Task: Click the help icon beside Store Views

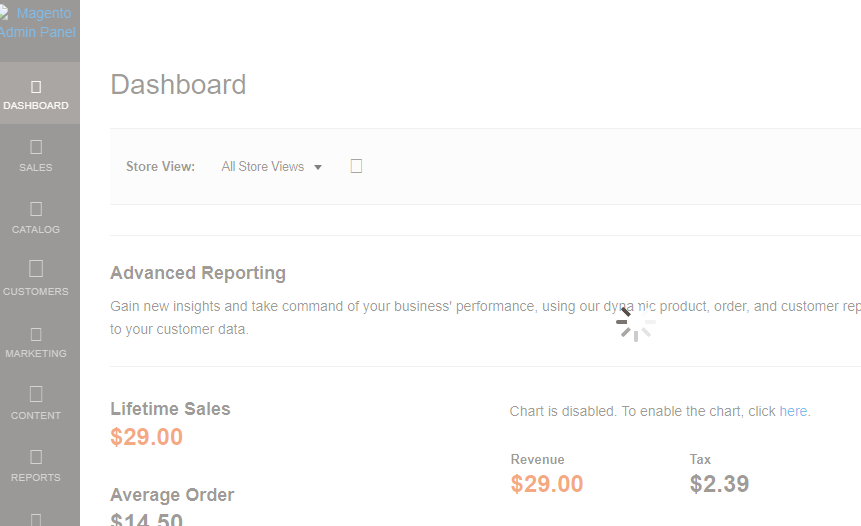Action: pyautogui.click(x=356, y=166)
